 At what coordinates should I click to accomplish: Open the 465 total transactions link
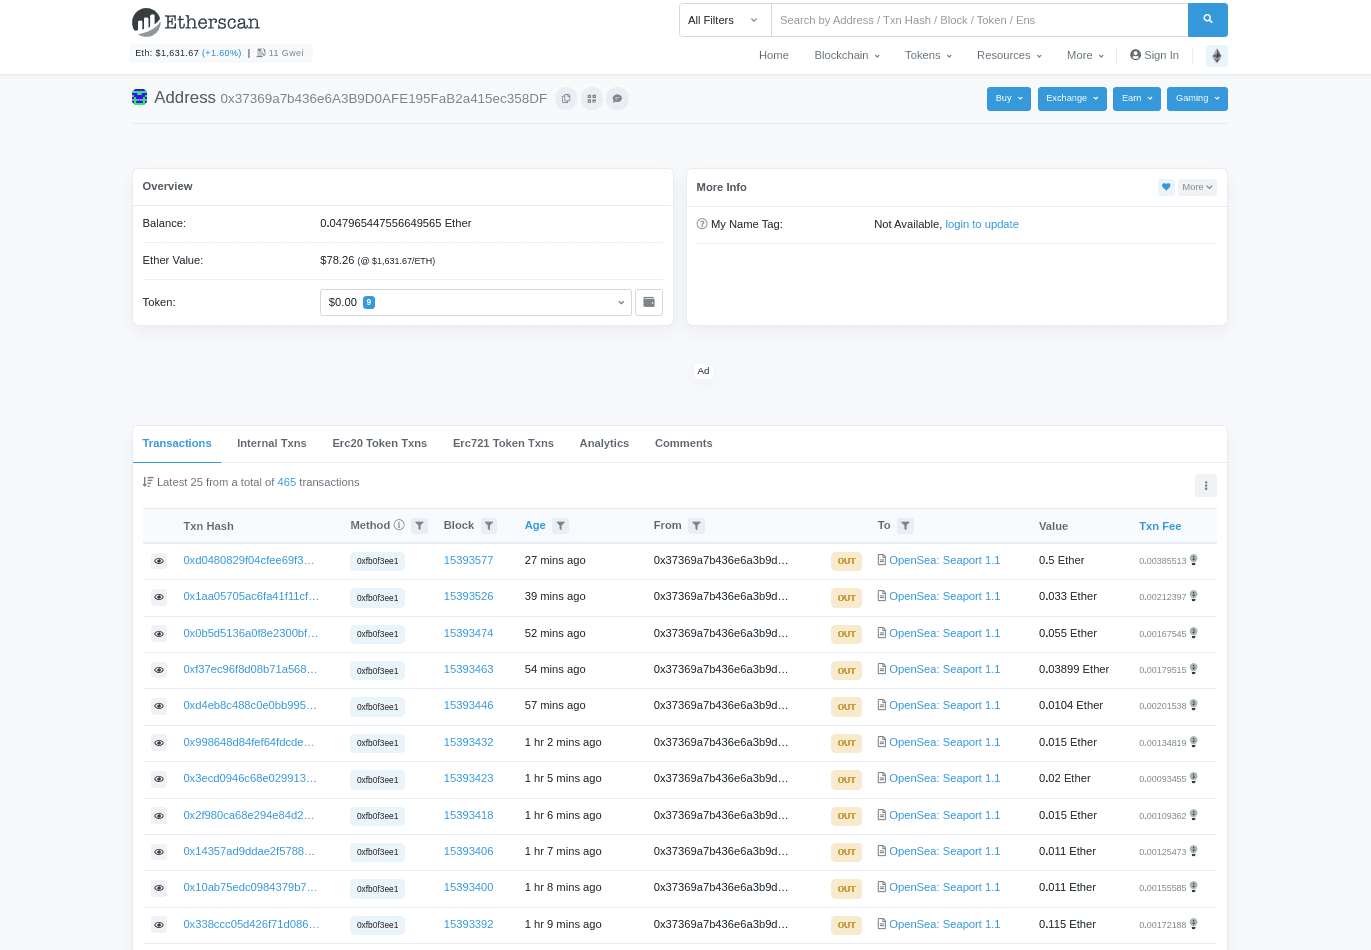point(287,482)
